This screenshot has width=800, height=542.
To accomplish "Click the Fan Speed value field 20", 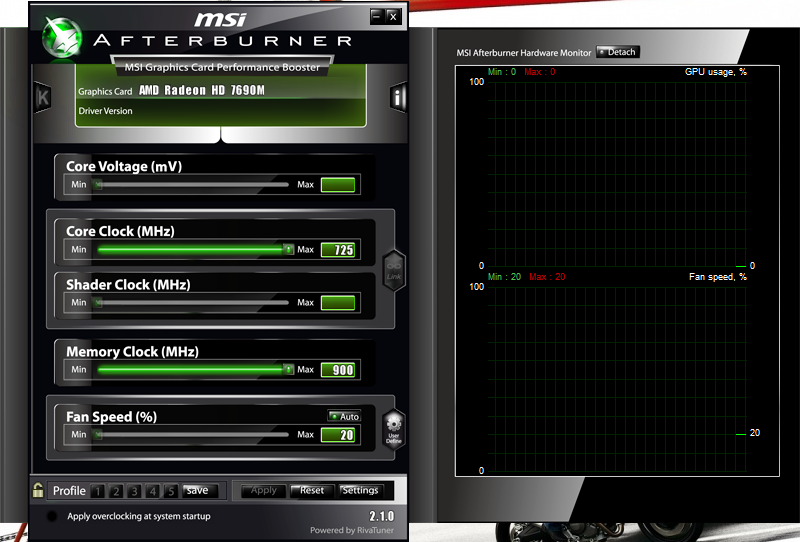I will (338, 435).
